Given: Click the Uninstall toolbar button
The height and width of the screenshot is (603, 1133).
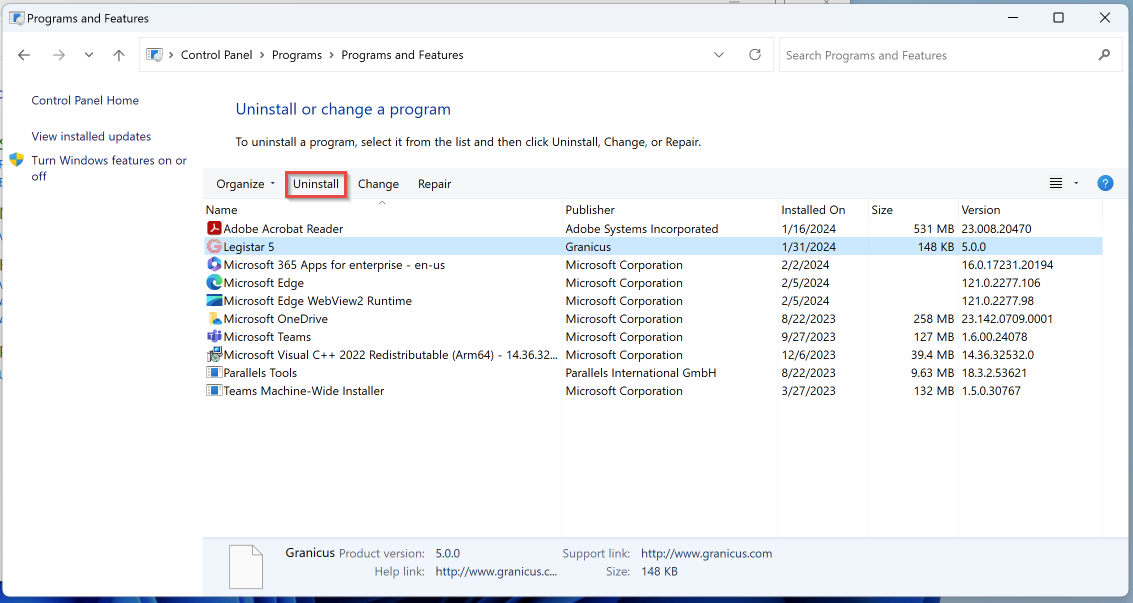Looking at the screenshot, I should click(x=316, y=184).
